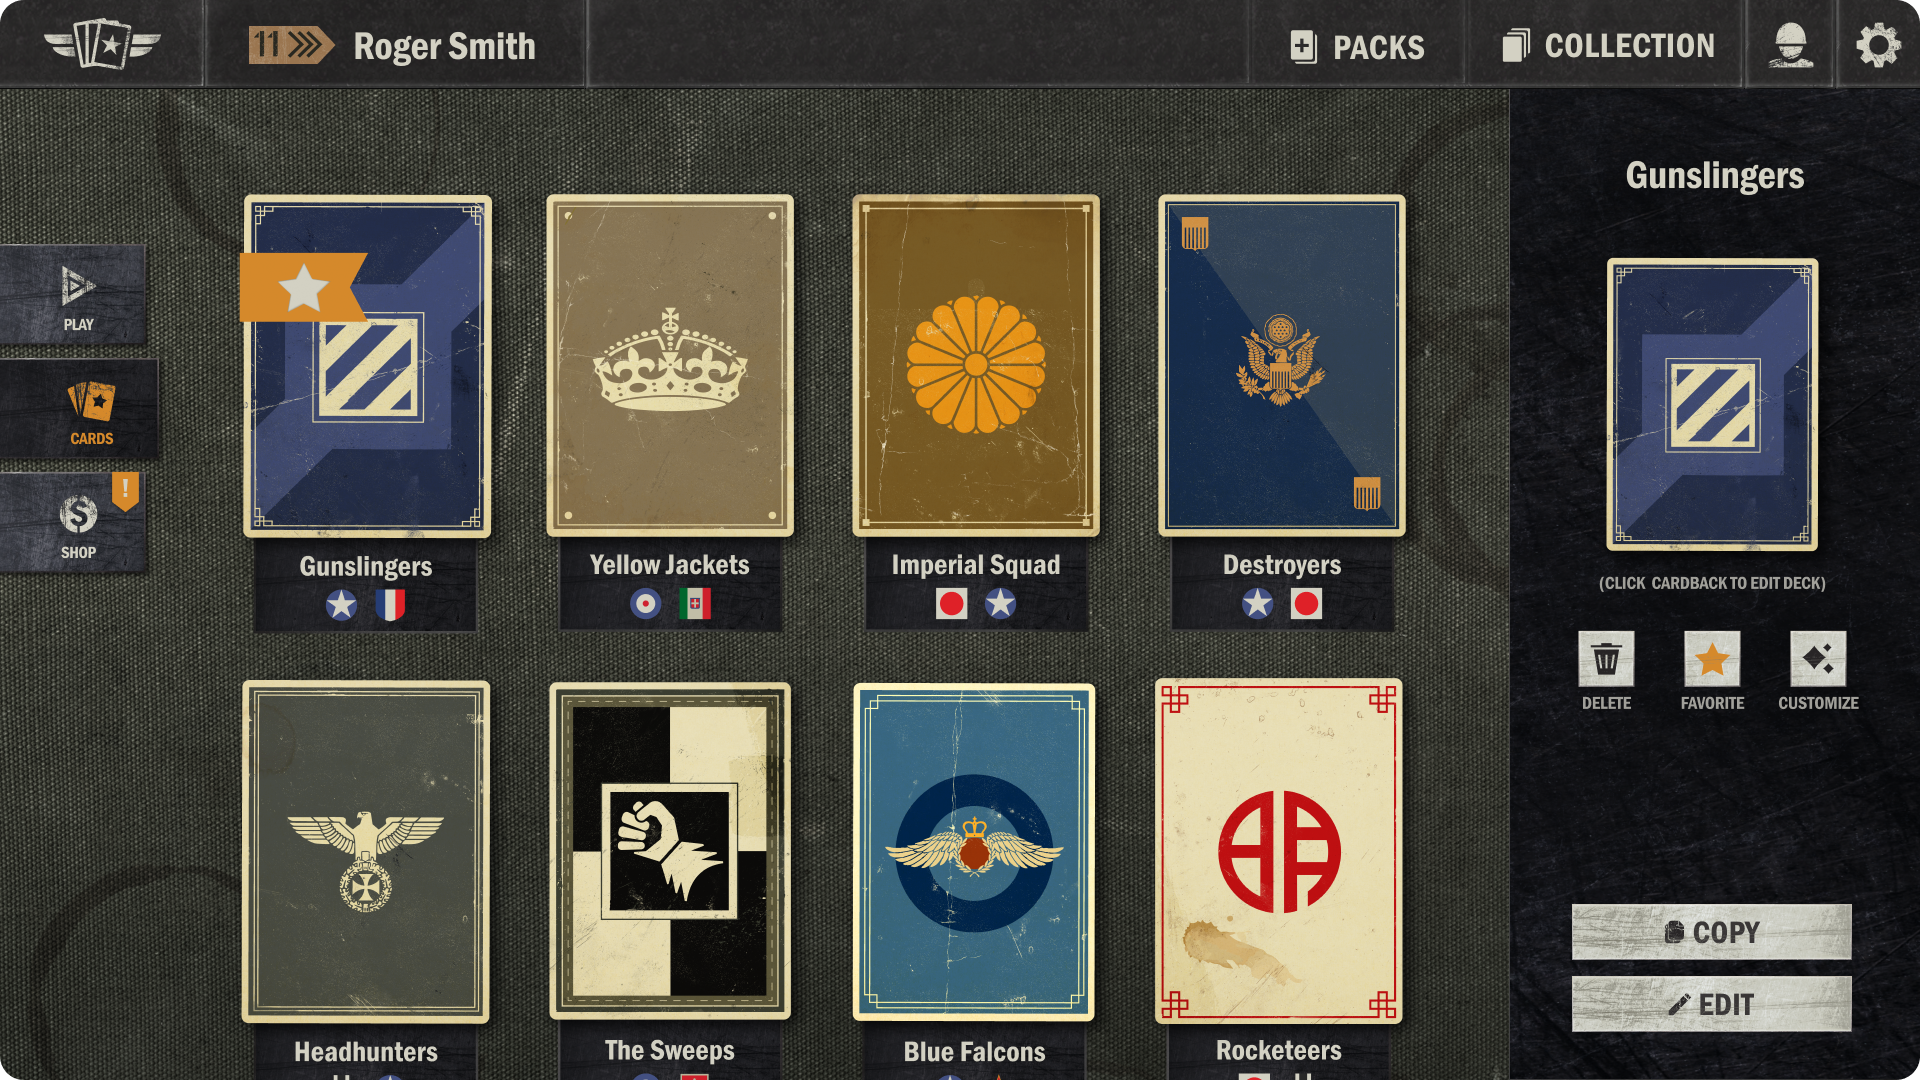Open the Packs menu
Screen dimensions: 1920x1080
click(1357, 46)
